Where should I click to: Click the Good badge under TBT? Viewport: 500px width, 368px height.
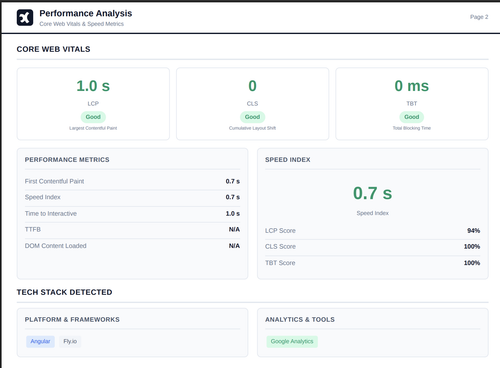[x=412, y=117]
